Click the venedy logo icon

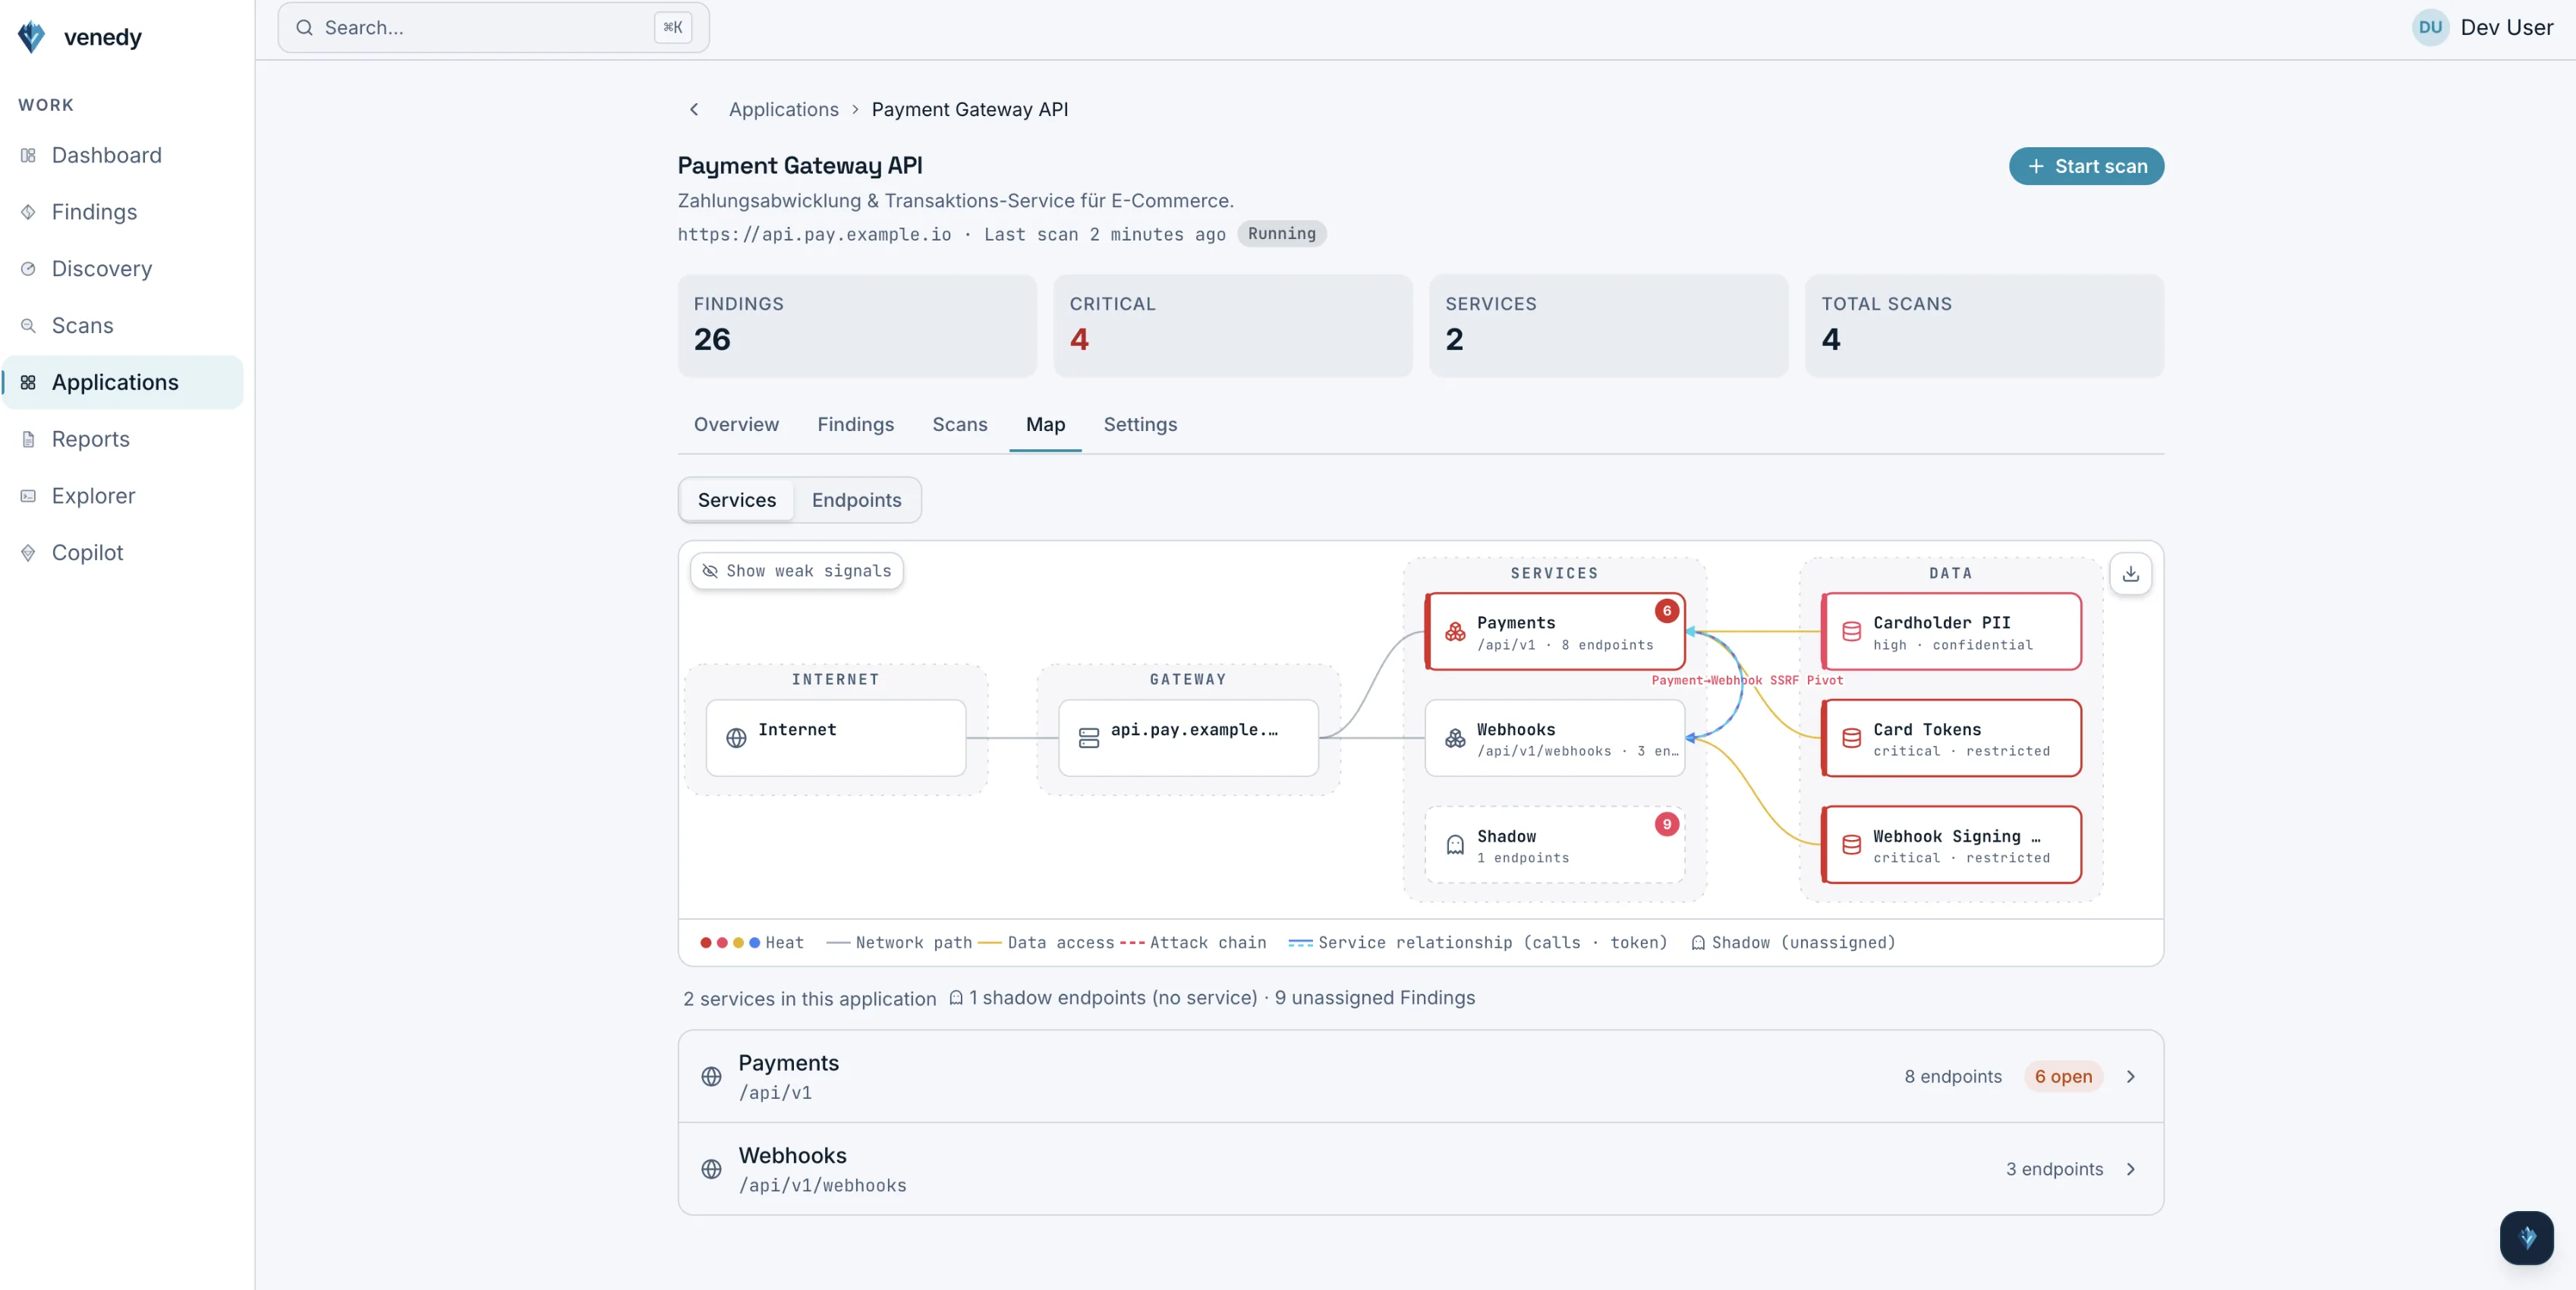click(x=32, y=37)
